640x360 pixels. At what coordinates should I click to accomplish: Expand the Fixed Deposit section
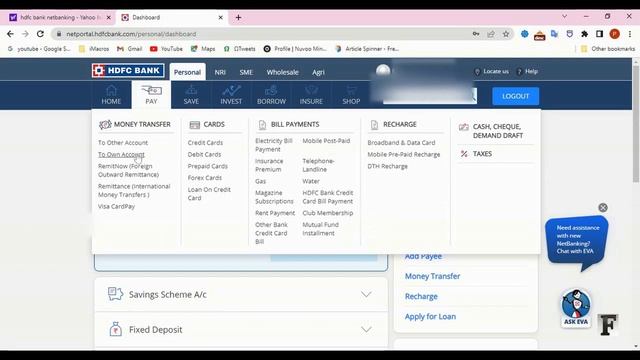click(366, 329)
